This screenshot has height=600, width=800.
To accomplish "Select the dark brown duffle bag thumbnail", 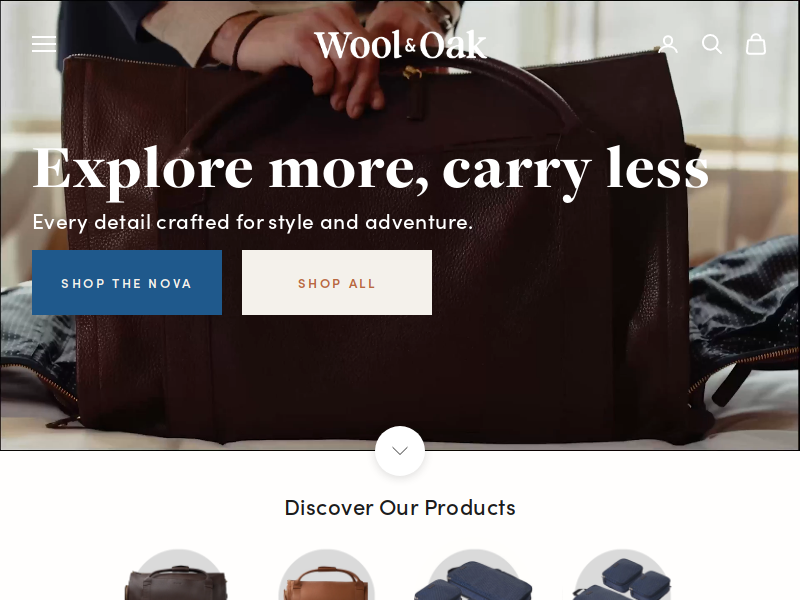I will 178,575.
